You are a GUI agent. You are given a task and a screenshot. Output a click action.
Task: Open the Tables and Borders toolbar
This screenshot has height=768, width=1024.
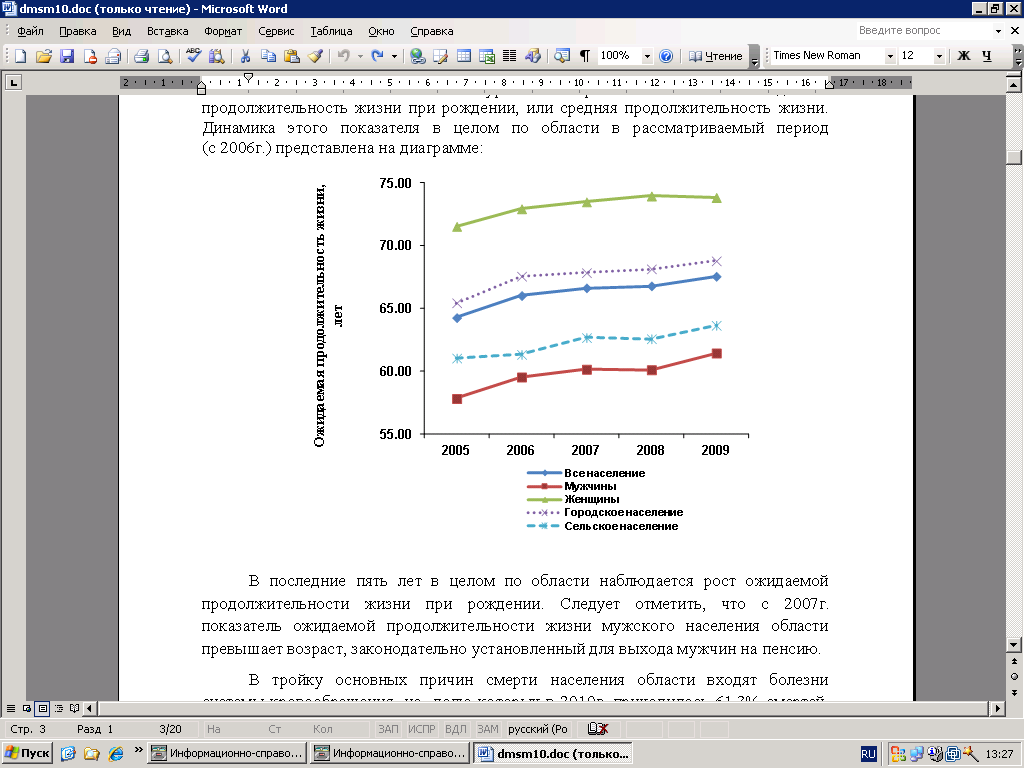[440, 56]
